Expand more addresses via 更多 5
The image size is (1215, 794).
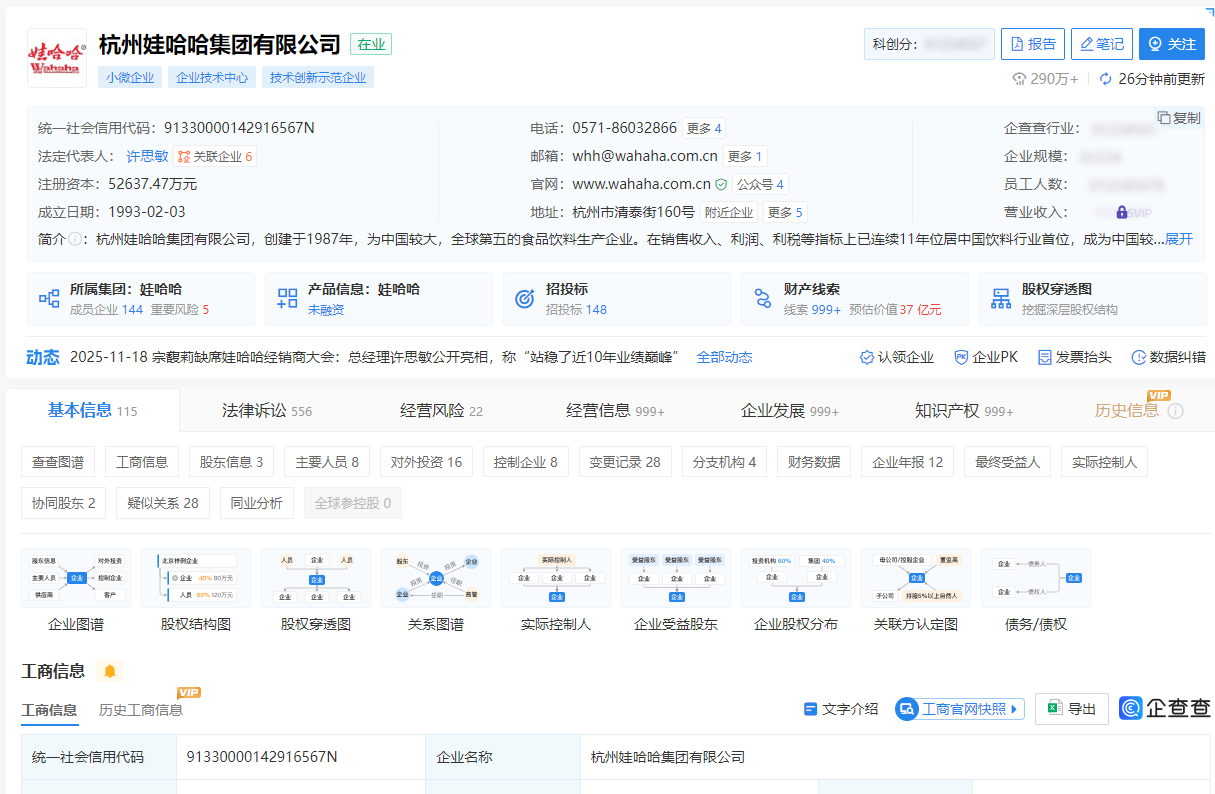tap(785, 212)
